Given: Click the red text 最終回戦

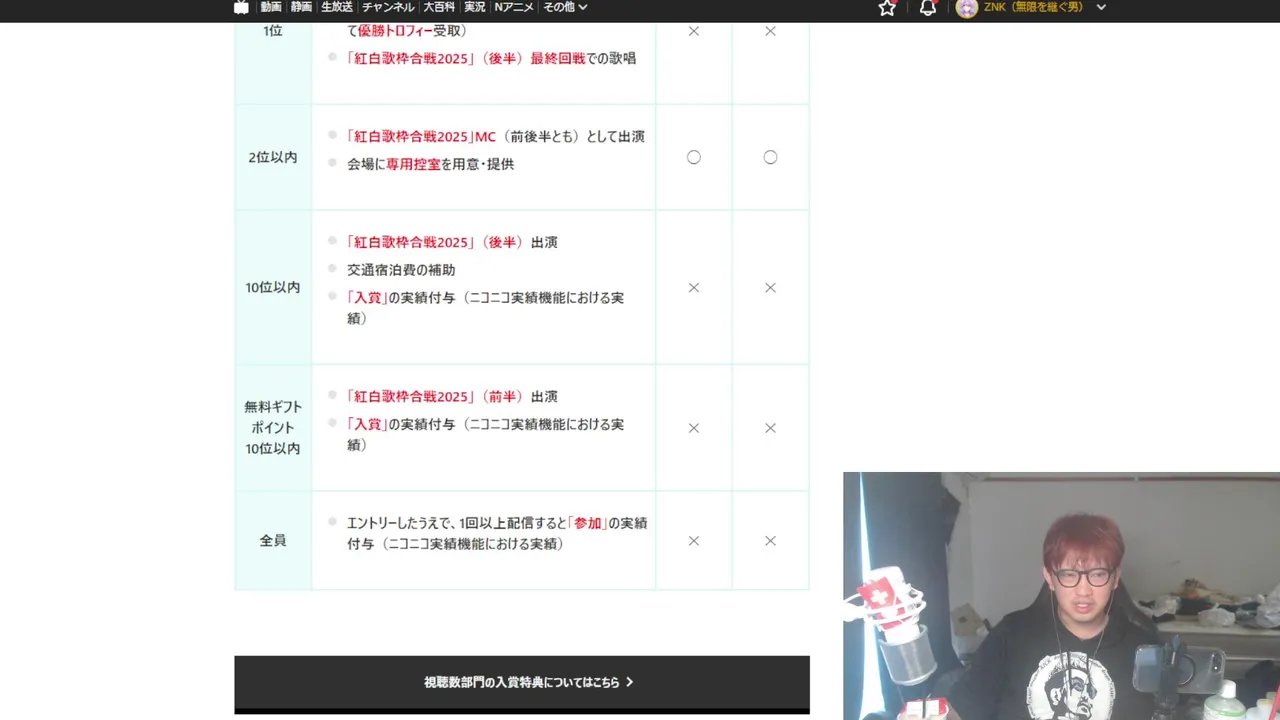Looking at the screenshot, I should coord(557,59).
